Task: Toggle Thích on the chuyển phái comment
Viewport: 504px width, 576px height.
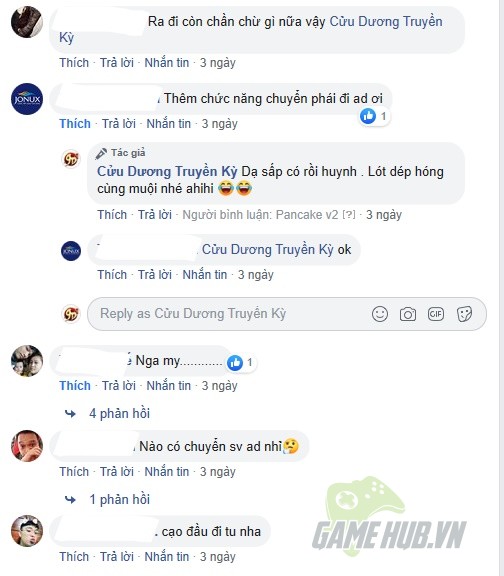Action: click(x=75, y=124)
